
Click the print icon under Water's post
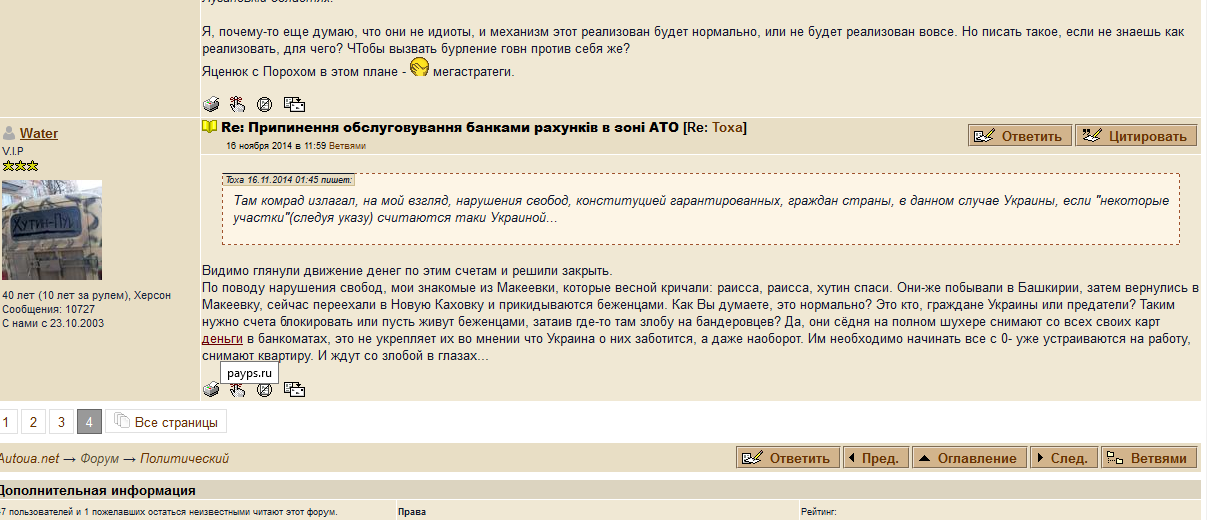211,390
